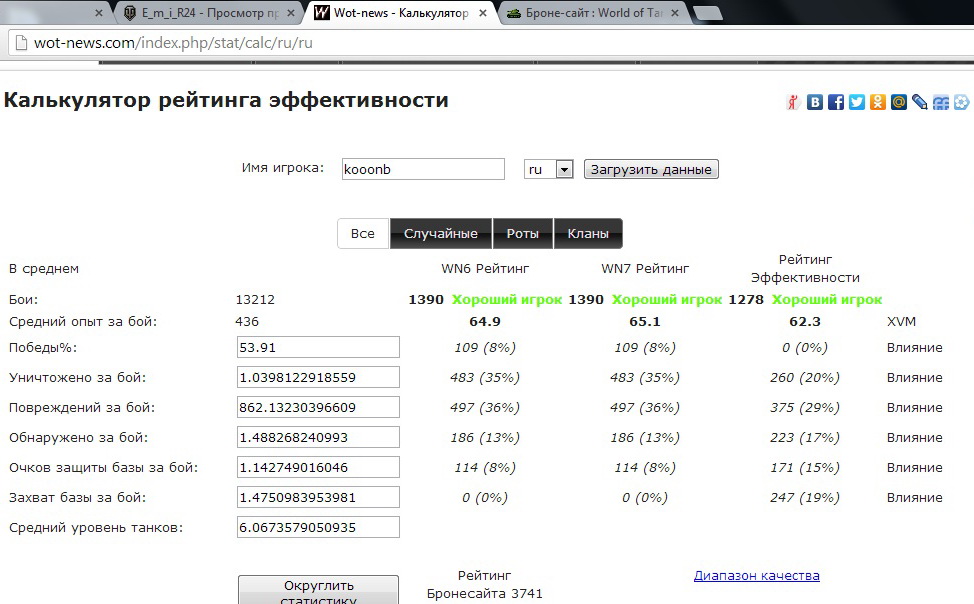This screenshot has height=604, width=974.
Task: Open a new browser tab
Action: 707,13
